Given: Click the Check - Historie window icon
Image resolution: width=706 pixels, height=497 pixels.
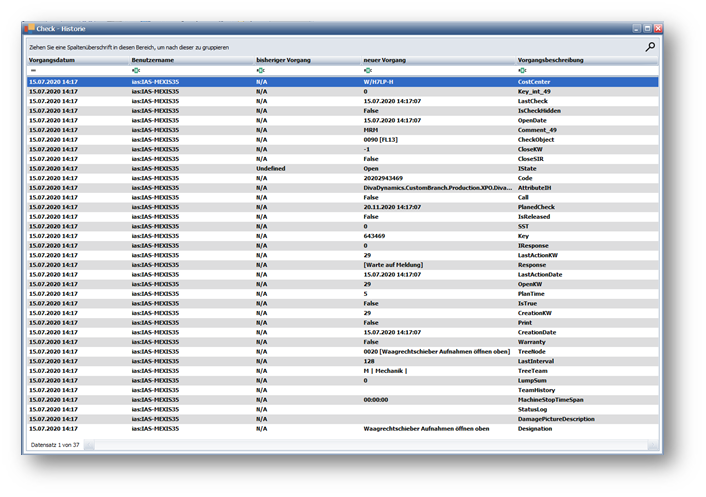Looking at the screenshot, I should tap(30, 29).
